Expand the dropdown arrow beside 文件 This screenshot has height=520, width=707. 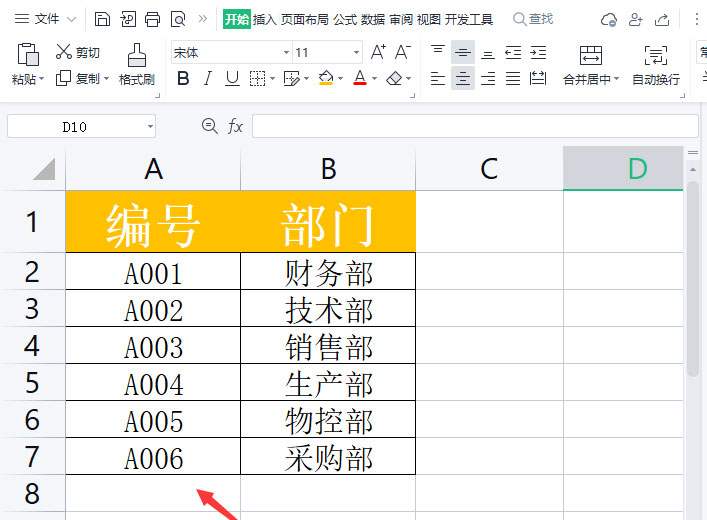[71, 19]
